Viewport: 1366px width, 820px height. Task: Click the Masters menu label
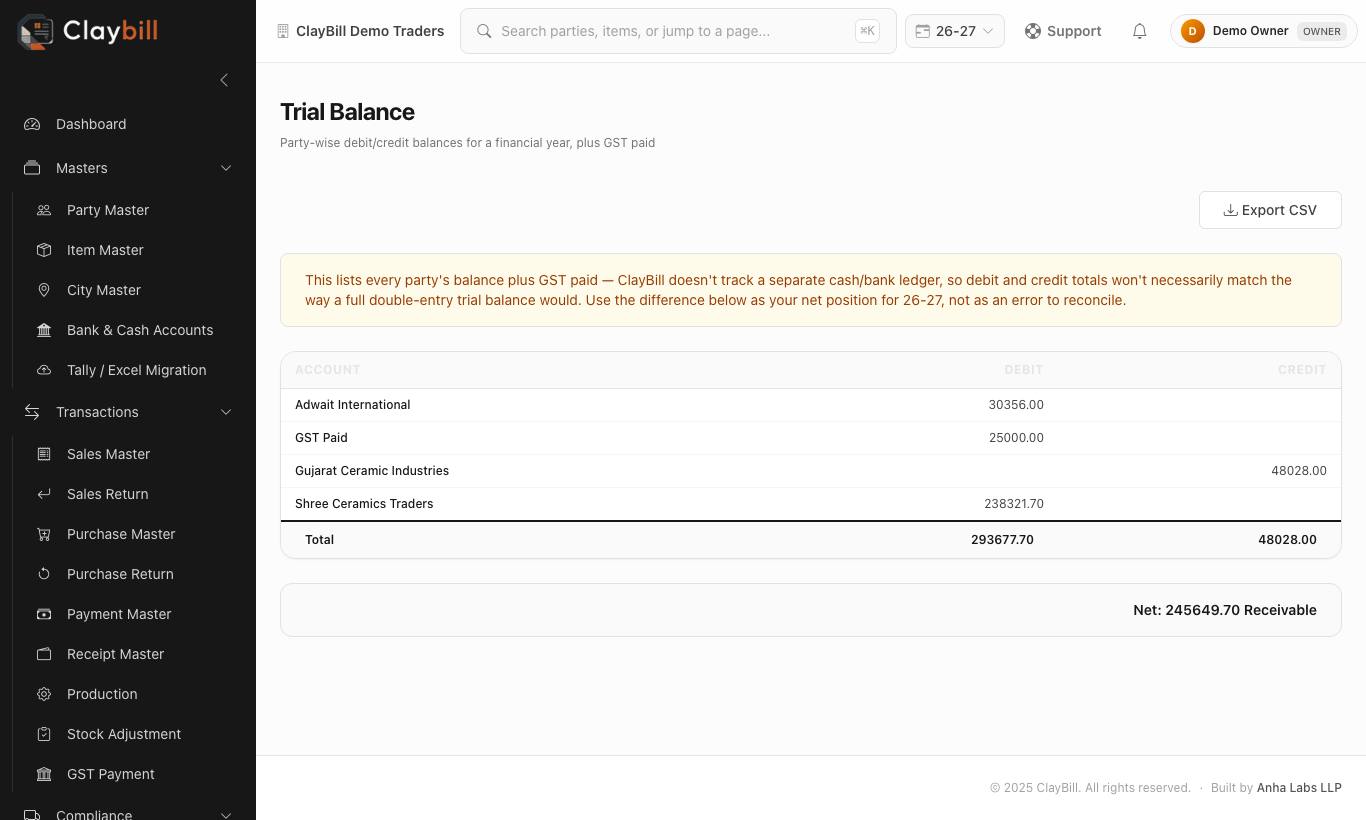[81, 168]
